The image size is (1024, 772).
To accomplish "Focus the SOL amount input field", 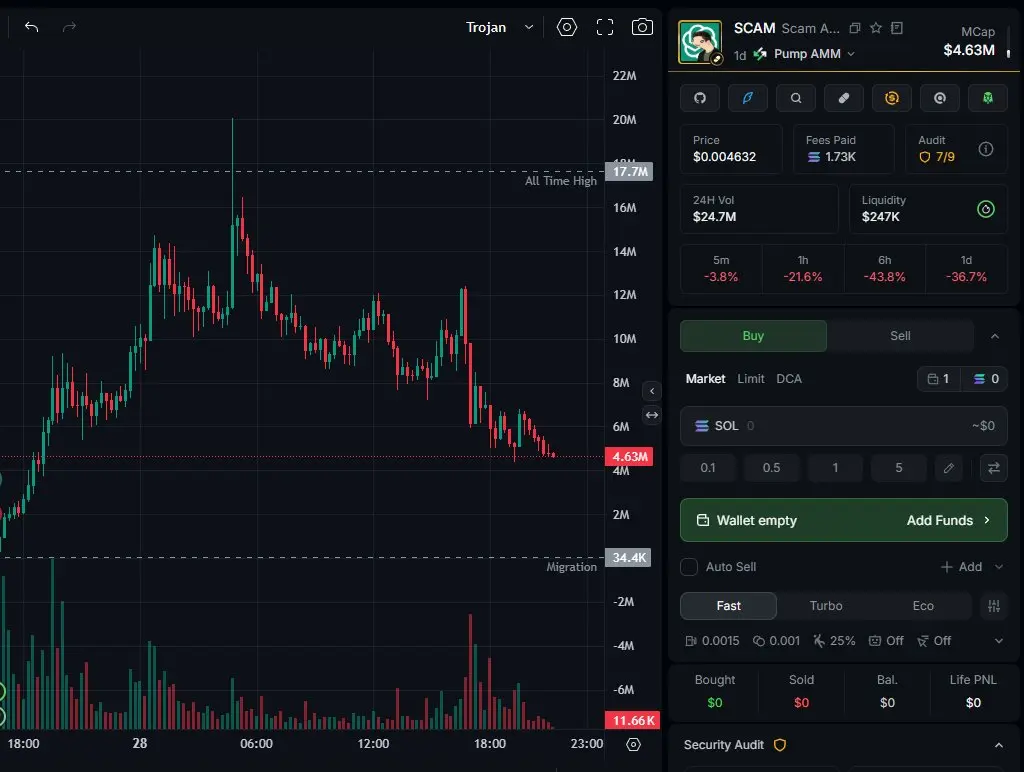I will (844, 426).
